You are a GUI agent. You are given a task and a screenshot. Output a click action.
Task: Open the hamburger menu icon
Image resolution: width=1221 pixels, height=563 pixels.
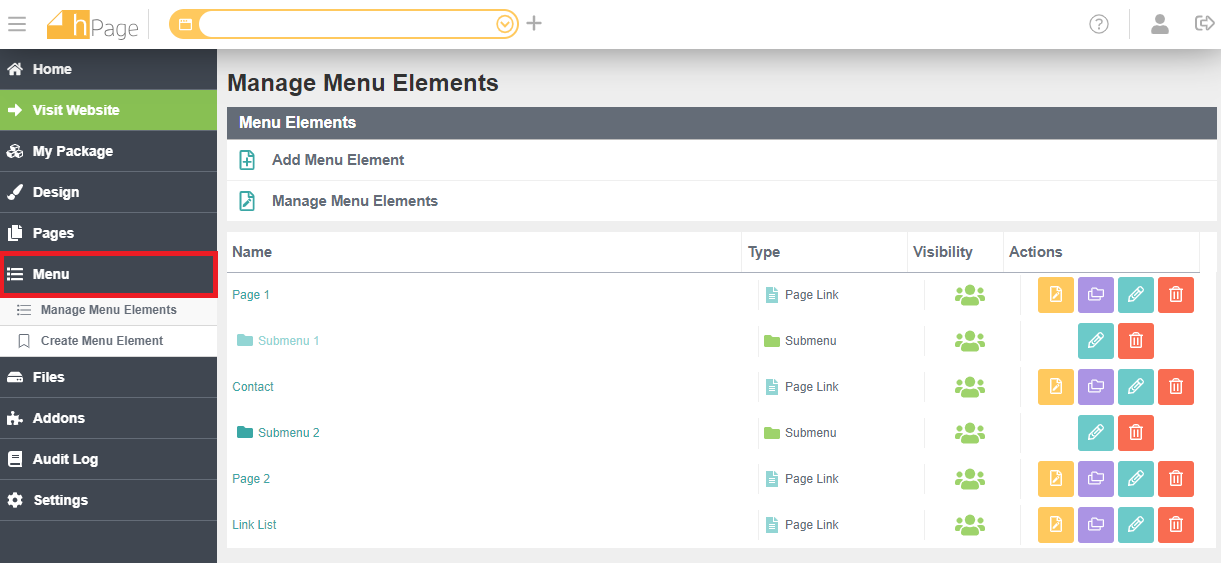pyautogui.click(x=17, y=23)
